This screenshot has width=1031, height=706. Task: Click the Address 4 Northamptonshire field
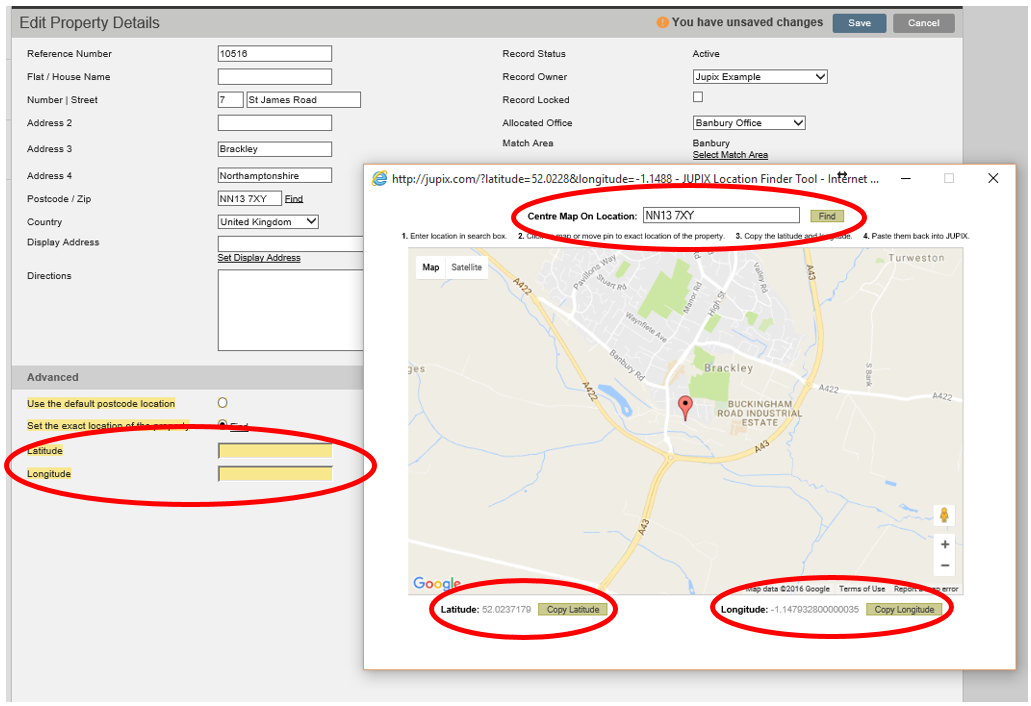pos(275,176)
